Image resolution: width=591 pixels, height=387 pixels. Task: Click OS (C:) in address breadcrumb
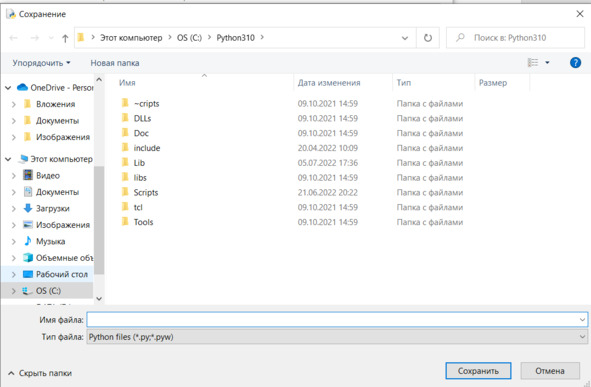click(189, 38)
